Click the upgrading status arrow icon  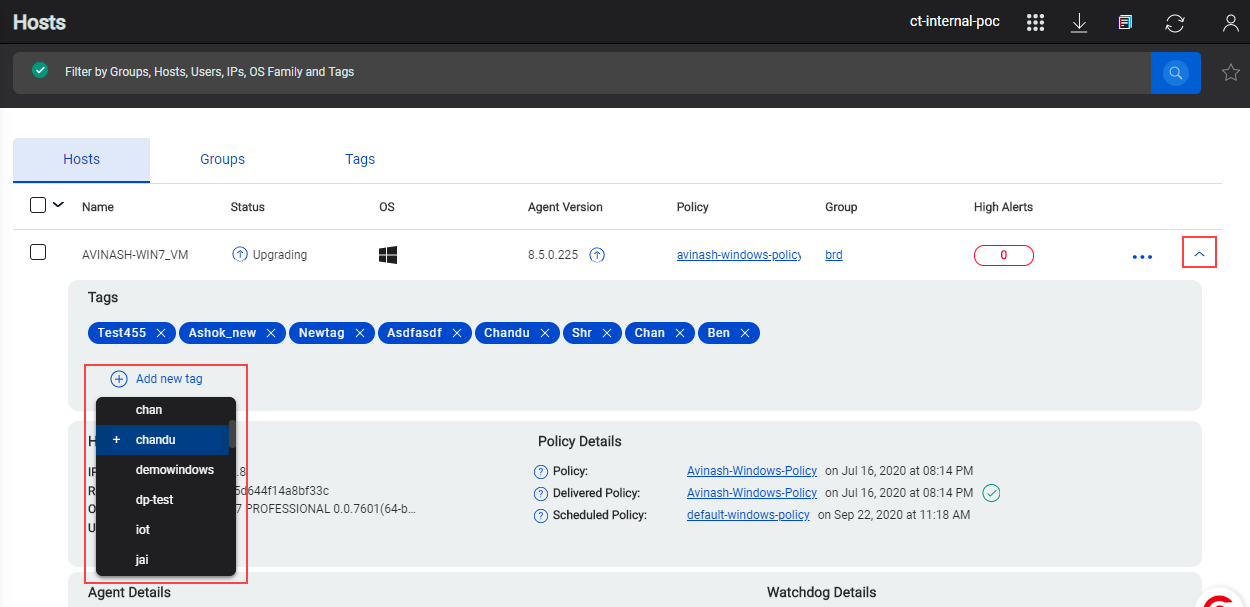pyautogui.click(x=239, y=255)
